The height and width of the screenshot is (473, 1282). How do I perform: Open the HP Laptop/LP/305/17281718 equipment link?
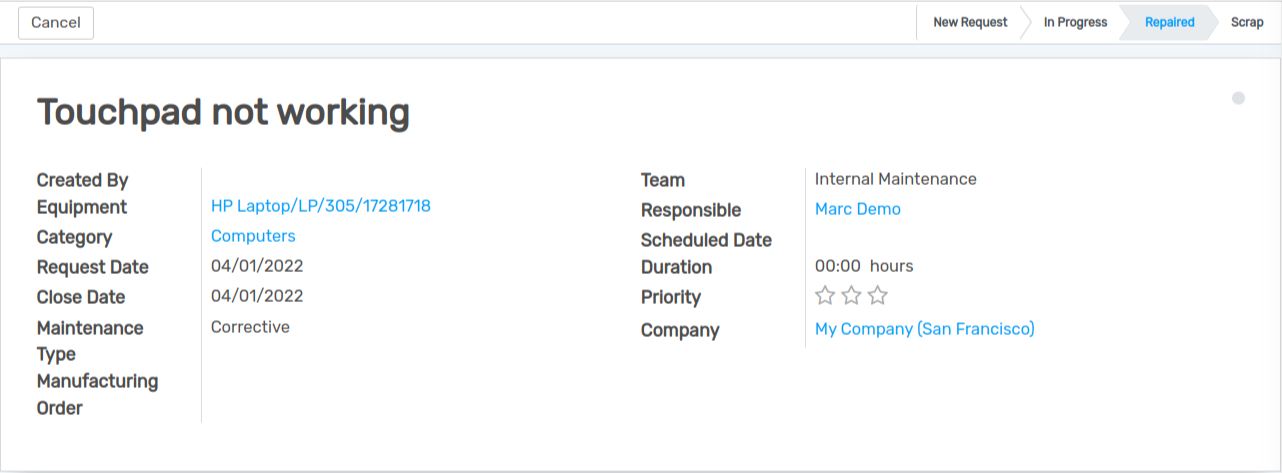[320, 206]
